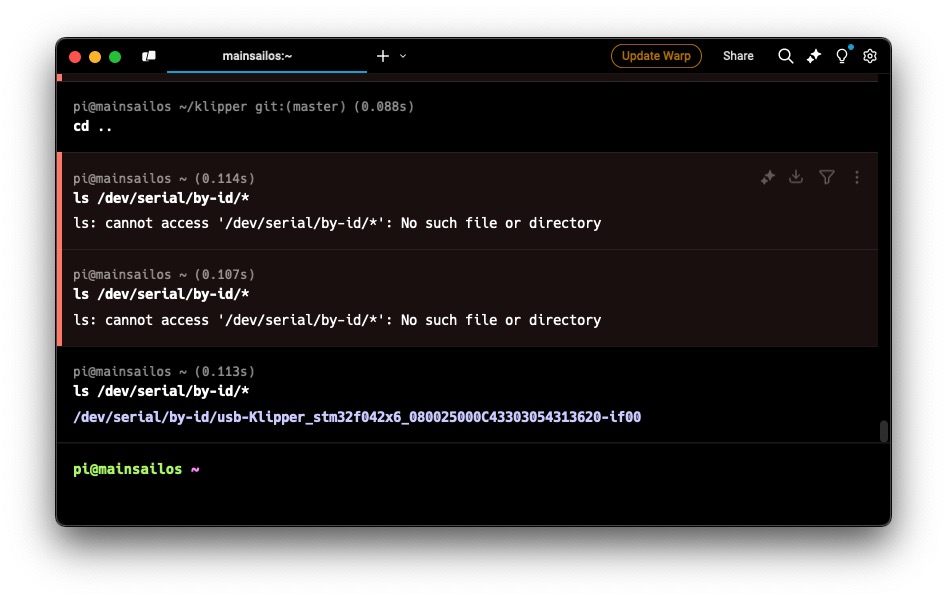Select the 'cd ..' command text

click(92, 126)
